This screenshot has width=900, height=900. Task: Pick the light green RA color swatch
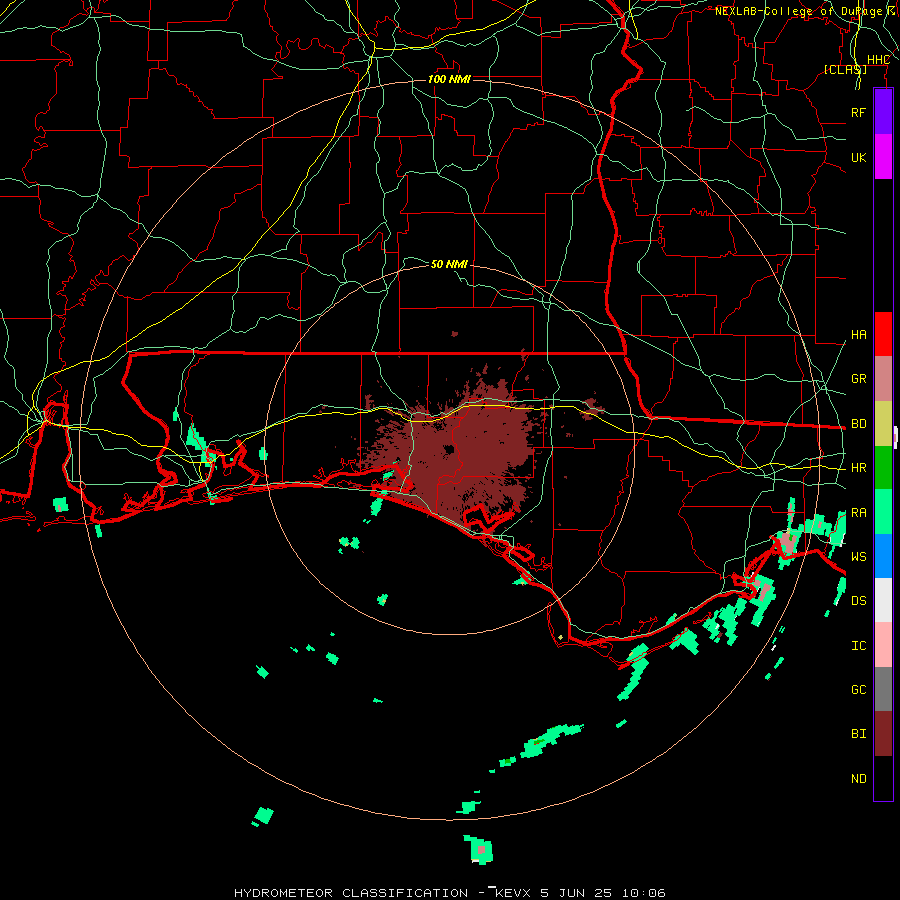tap(883, 512)
